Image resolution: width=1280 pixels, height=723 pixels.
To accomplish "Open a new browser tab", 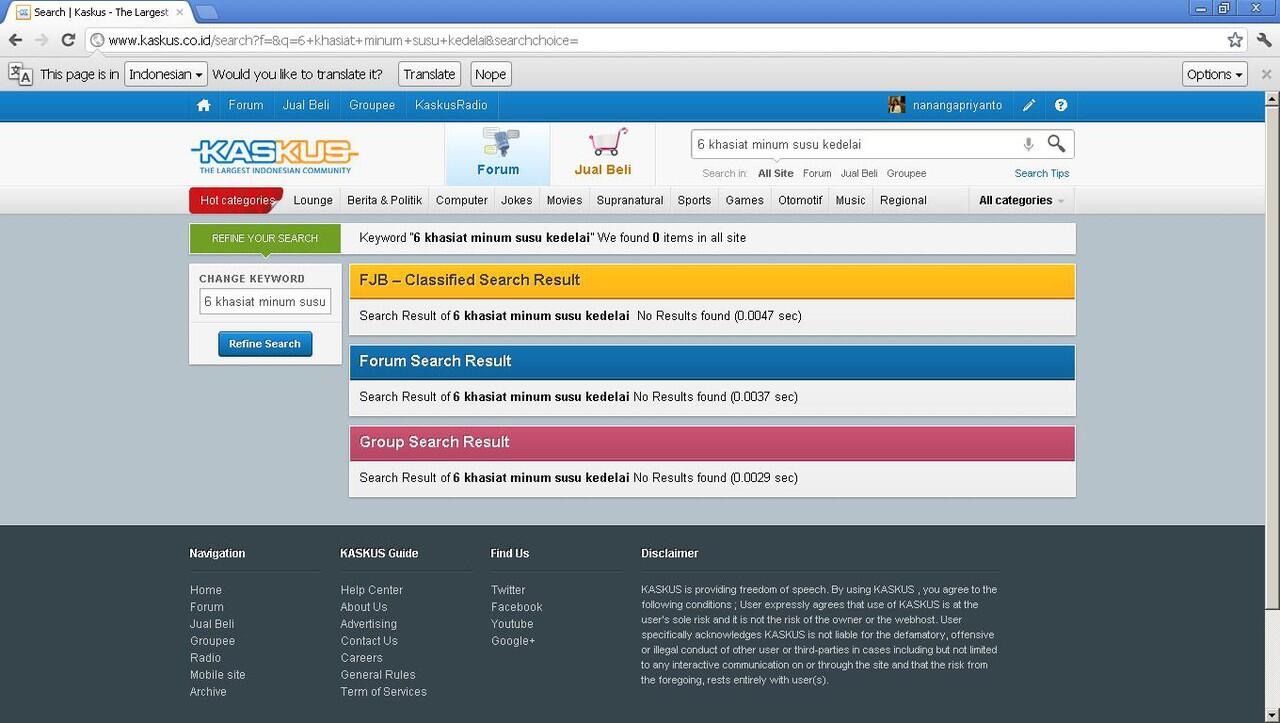I will [206, 12].
